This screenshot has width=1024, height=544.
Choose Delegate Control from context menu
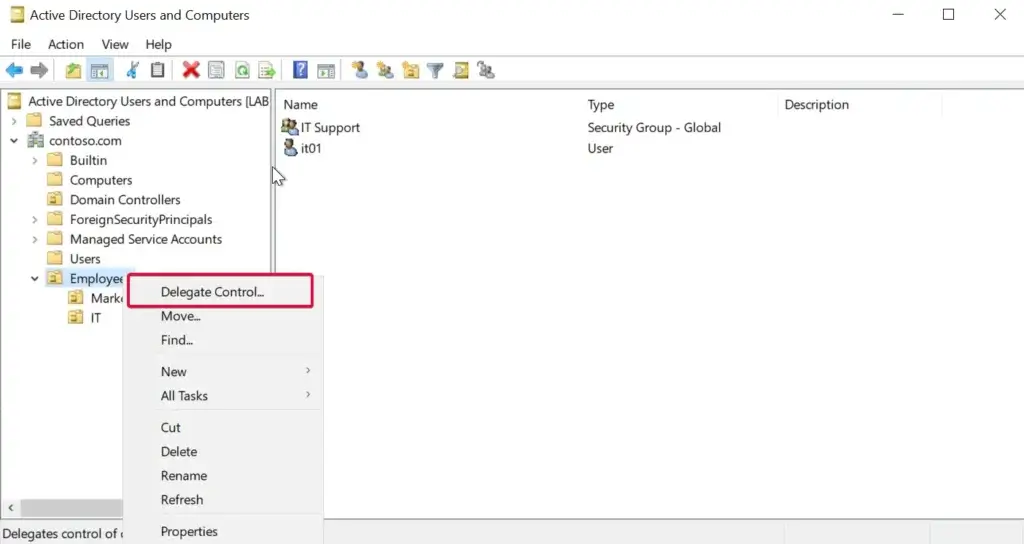tap(212, 292)
